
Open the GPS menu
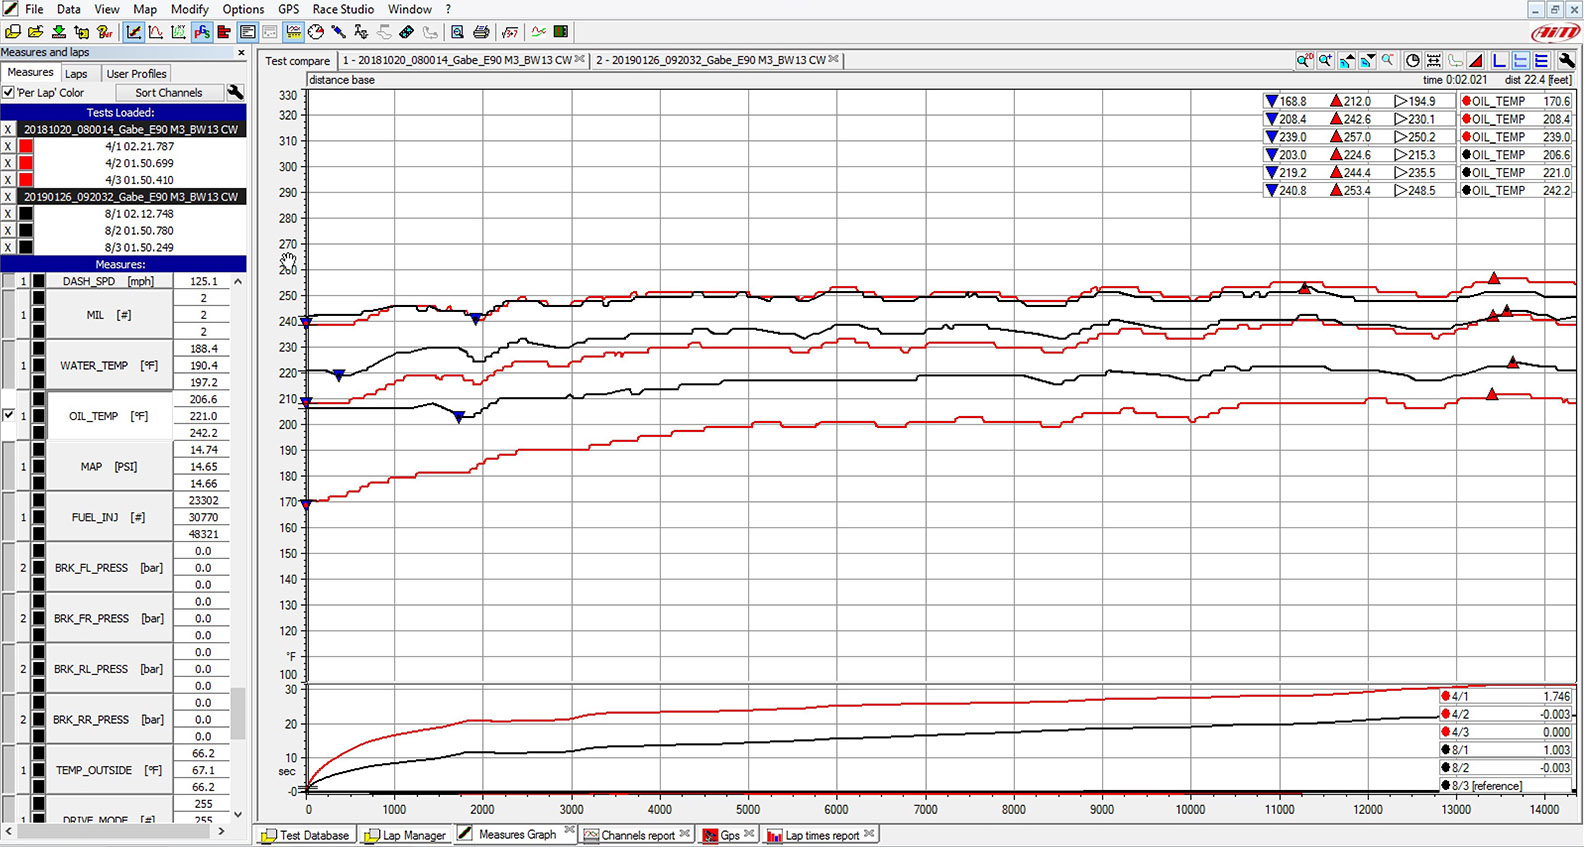pos(288,9)
